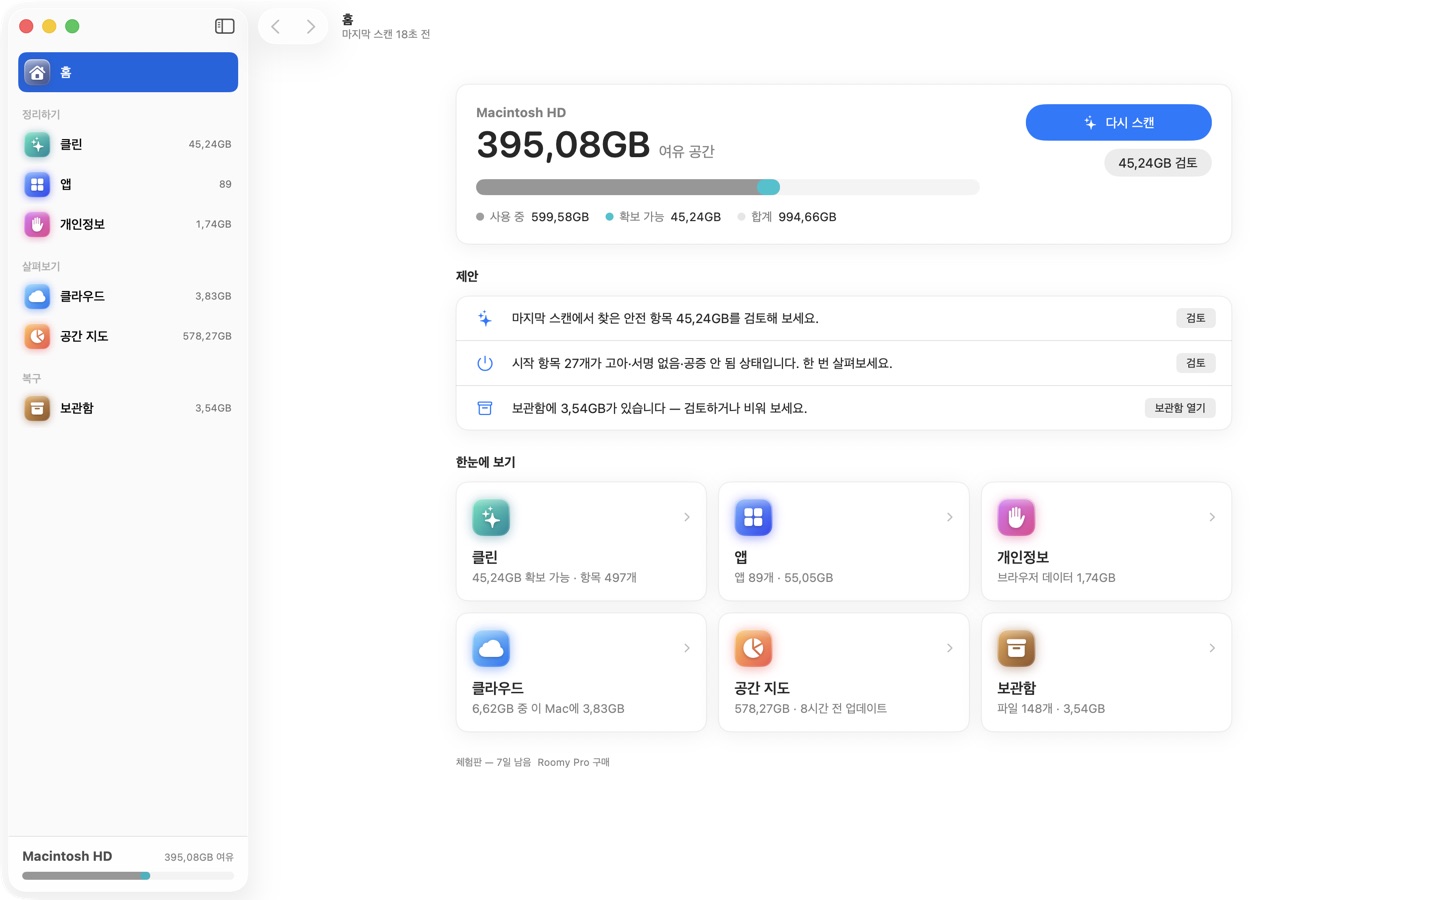Select 홈 in the sidebar

pos(128,72)
